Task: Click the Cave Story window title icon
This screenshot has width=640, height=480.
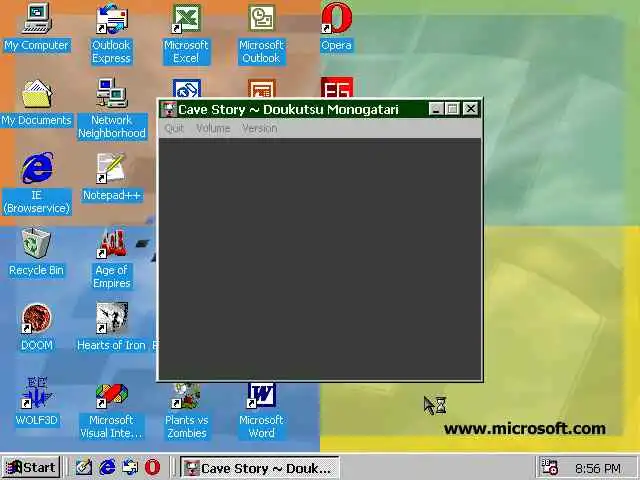Action: 168,109
